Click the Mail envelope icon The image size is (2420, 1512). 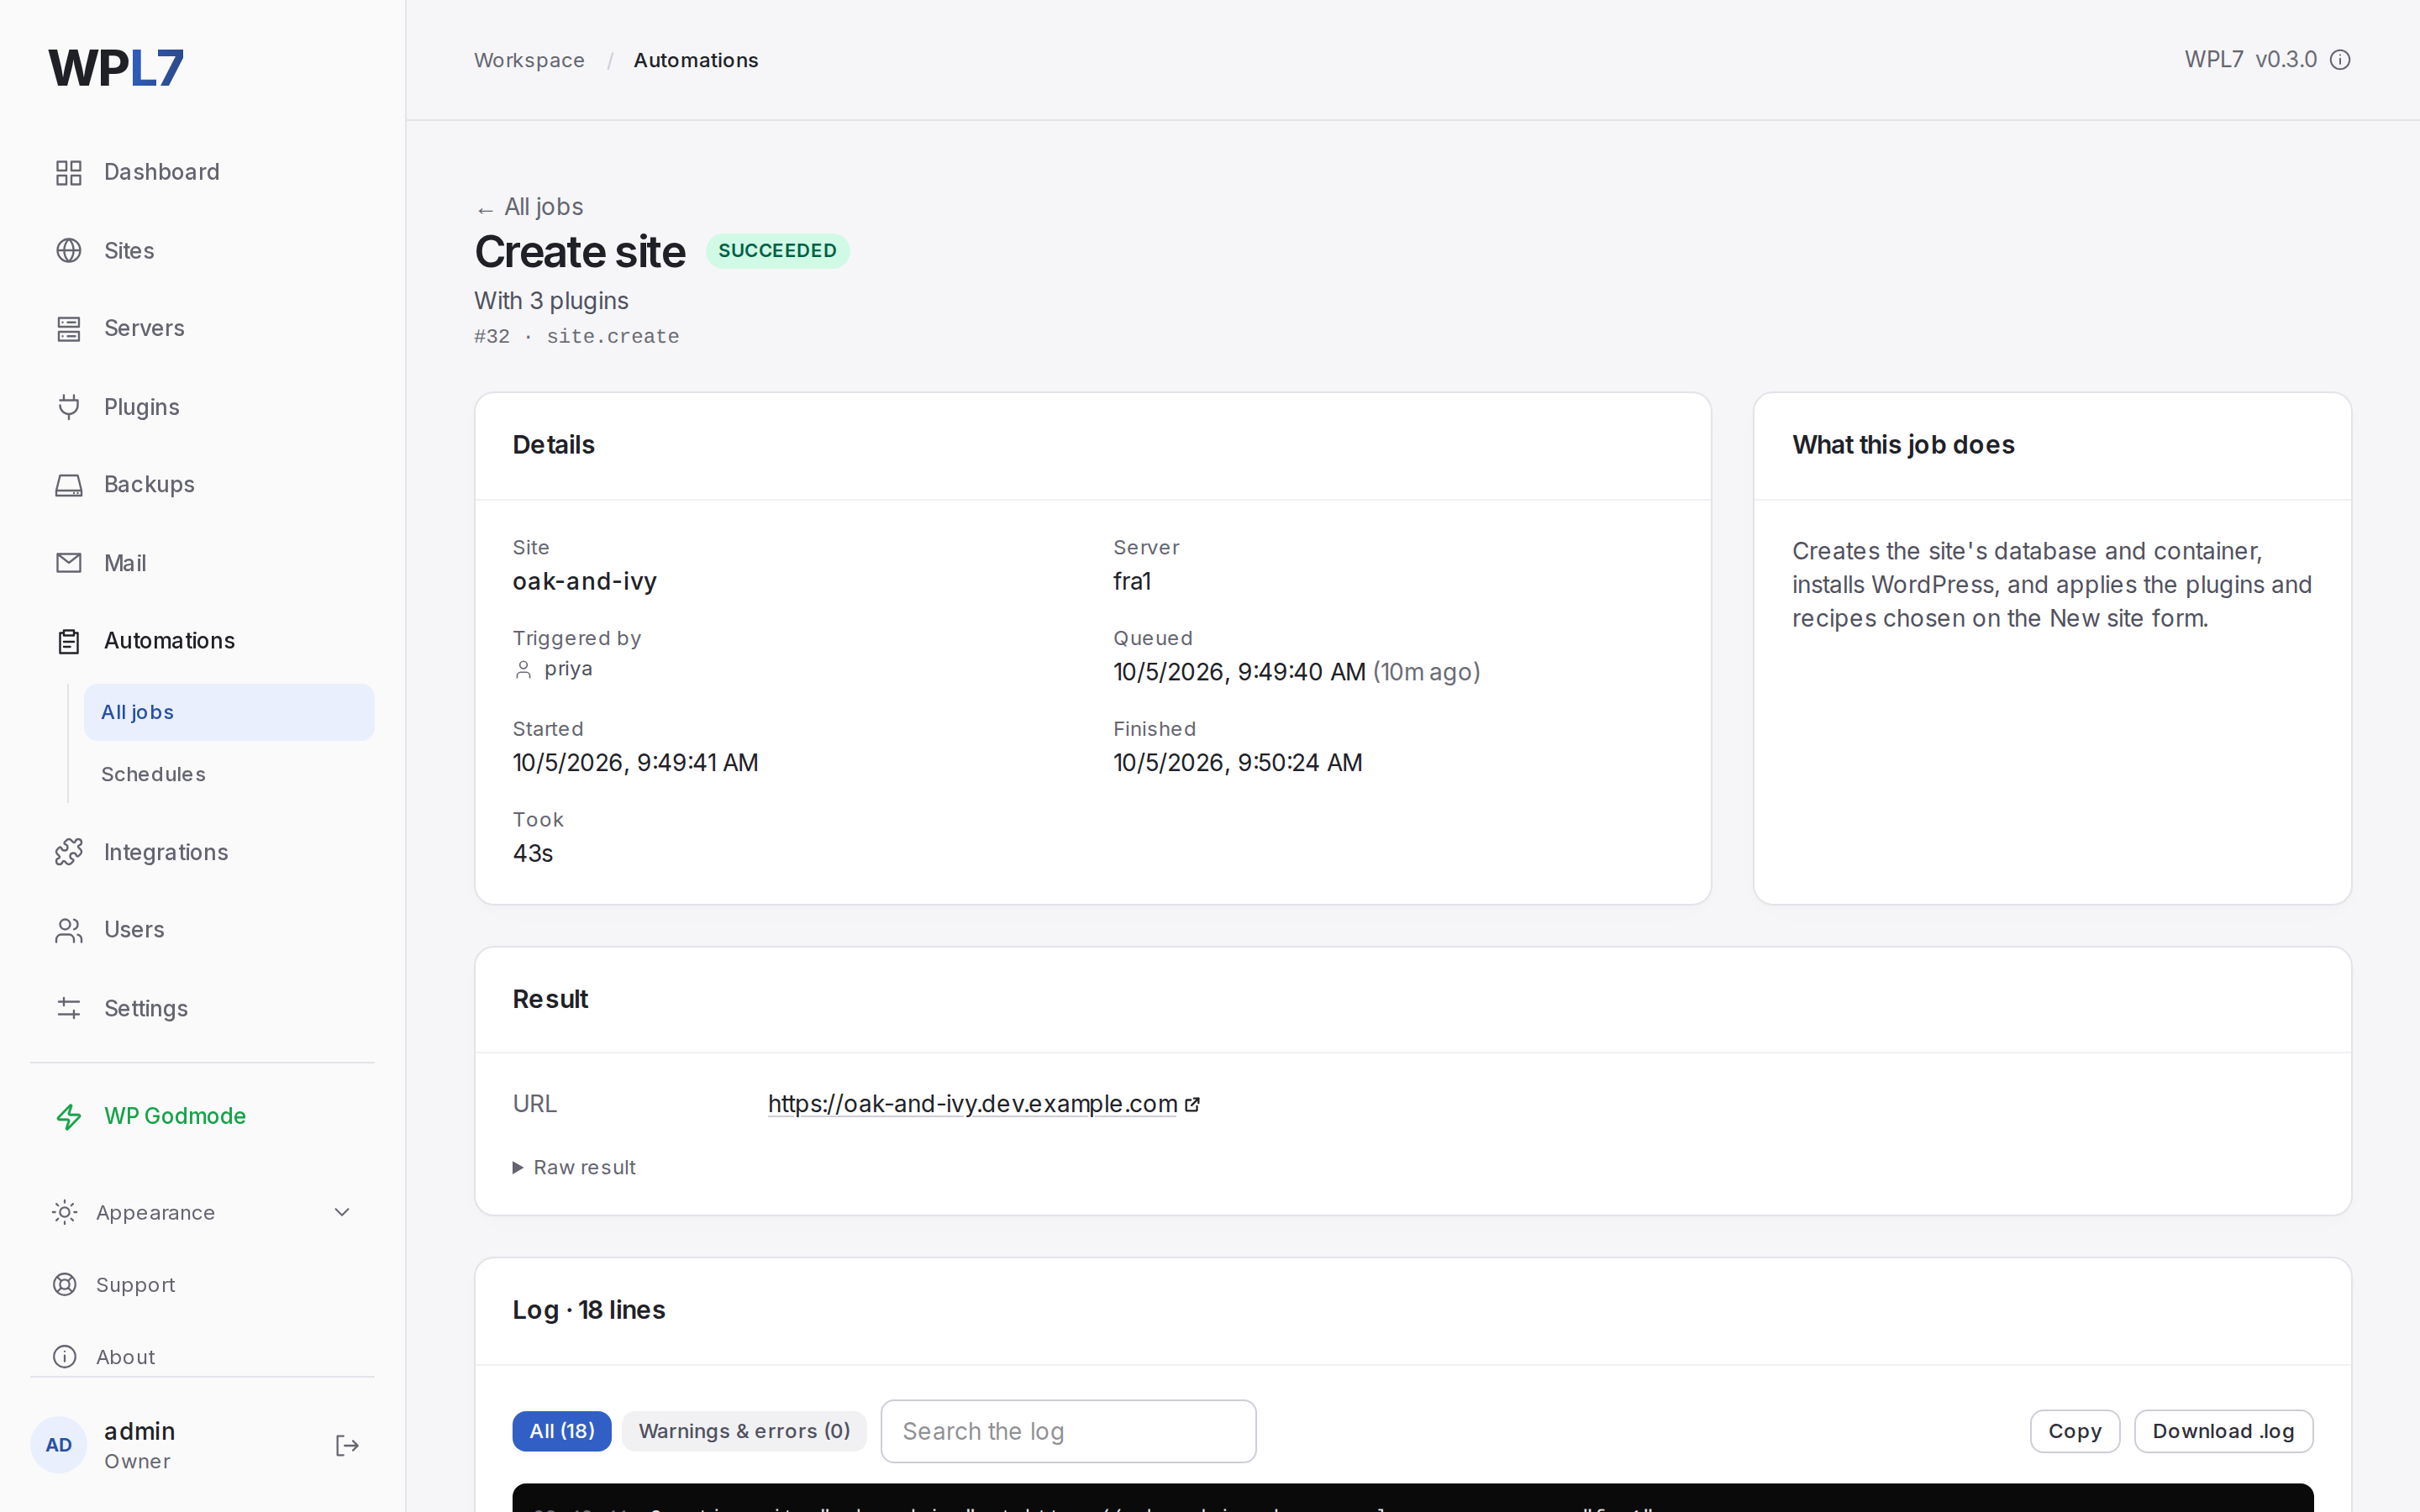click(69, 563)
